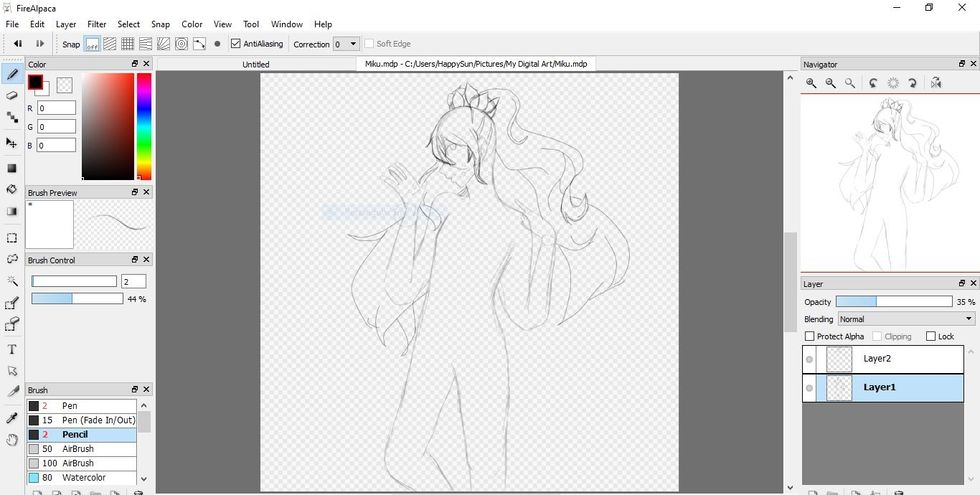Viewport: 980px width, 495px height.
Task: Toggle the AntiAliasing checkbox
Action: coord(236,44)
